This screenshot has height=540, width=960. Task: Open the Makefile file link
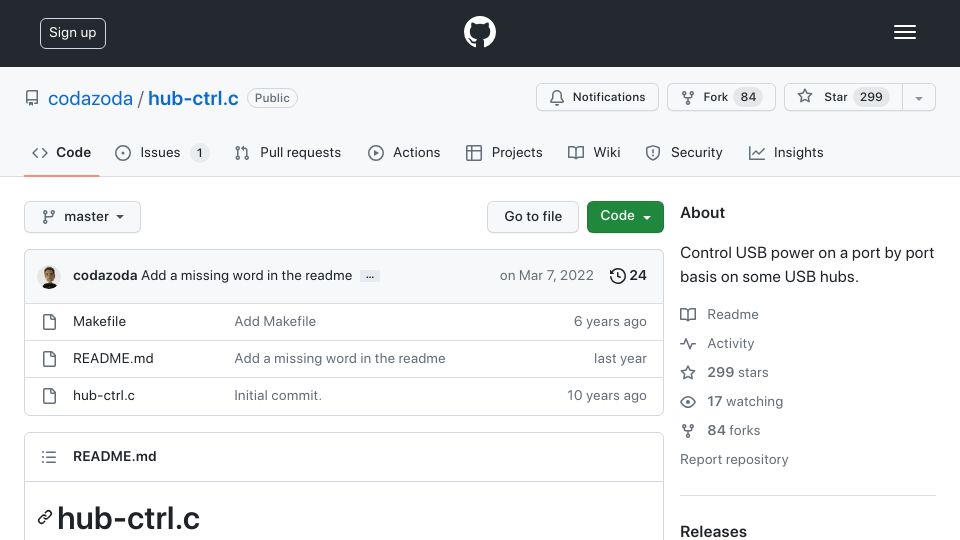pyautogui.click(x=99, y=321)
